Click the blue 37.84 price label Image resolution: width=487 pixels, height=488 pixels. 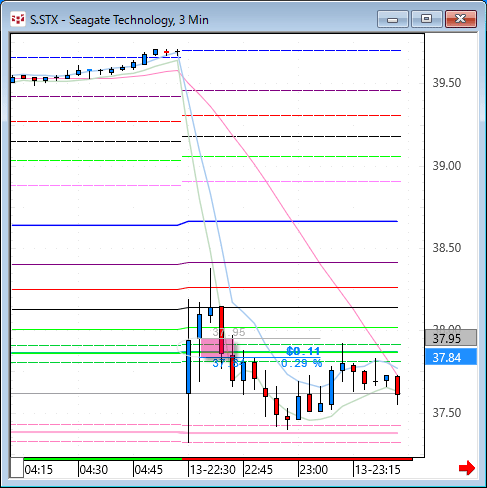coord(451,357)
